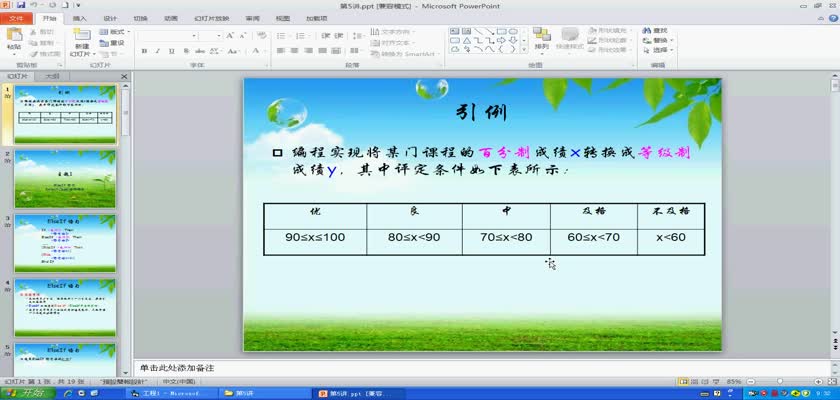
Task: Toggle Italic formatting
Action: tap(156, 51)
